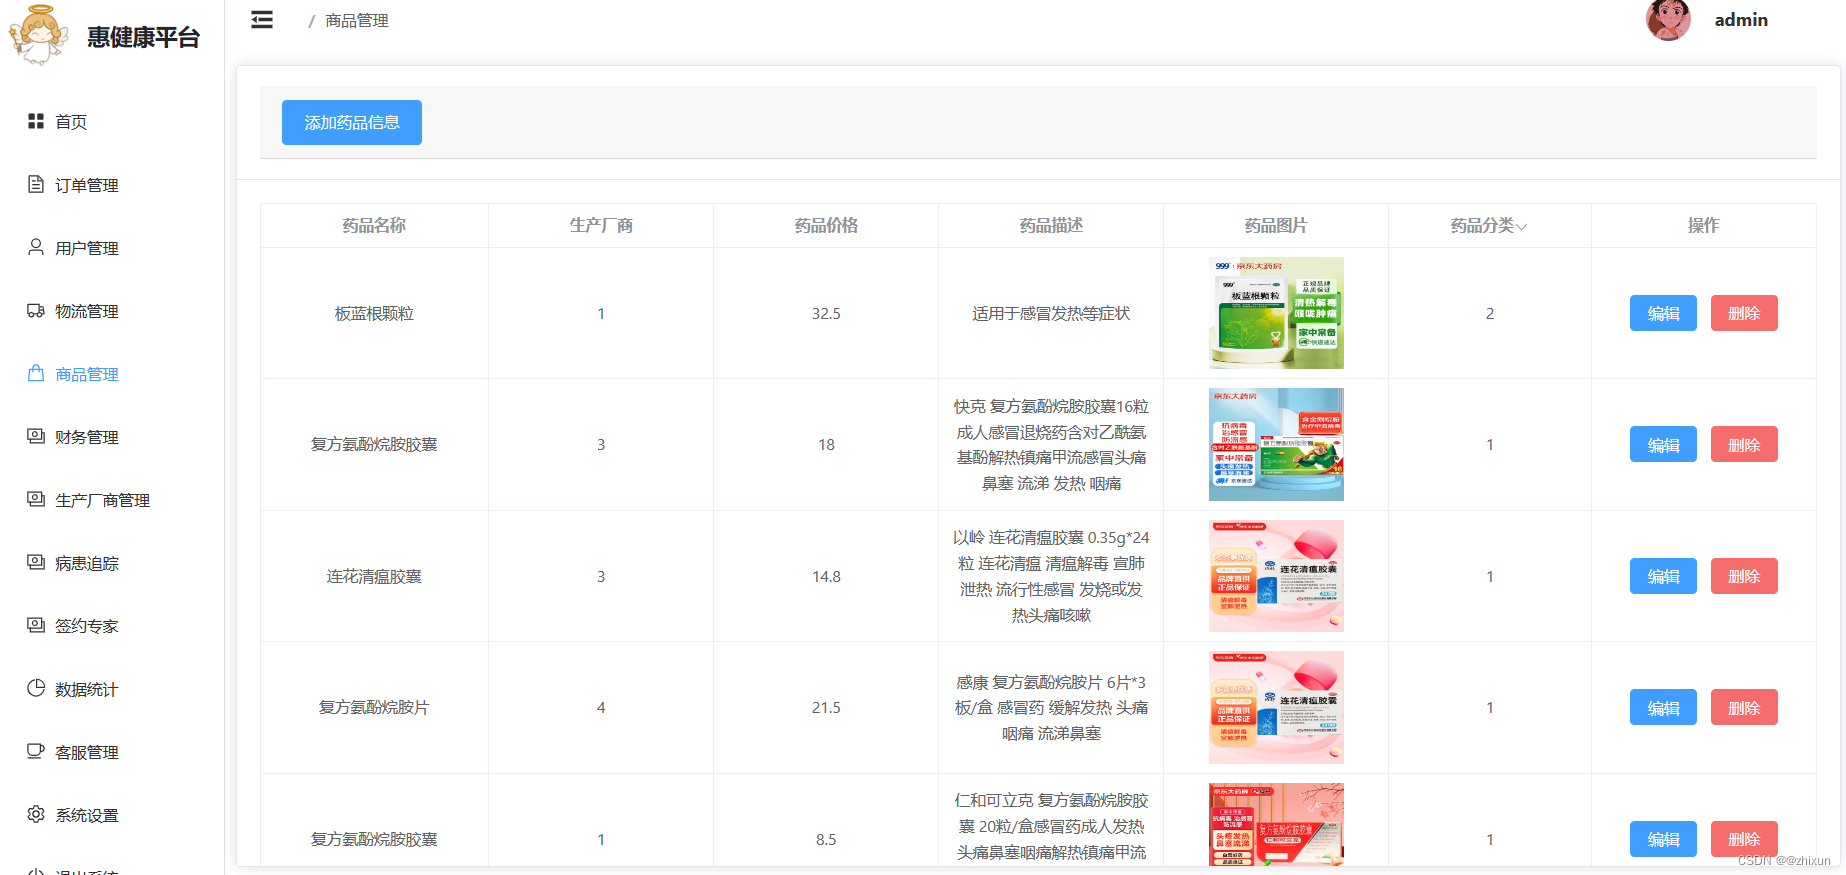The height and width of the screenshot is (875, 1846).
Task: Click the pie chart icon beside 数据统计
Action: click(x=36, y=688)
